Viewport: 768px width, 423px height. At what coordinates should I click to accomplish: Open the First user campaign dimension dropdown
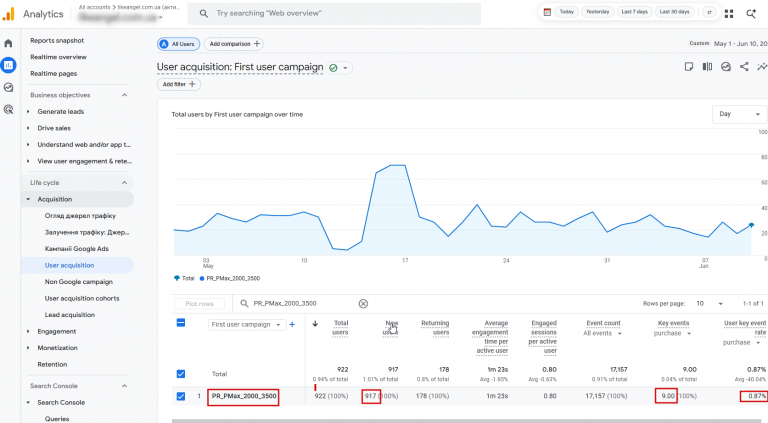click(x=246, y=325)
